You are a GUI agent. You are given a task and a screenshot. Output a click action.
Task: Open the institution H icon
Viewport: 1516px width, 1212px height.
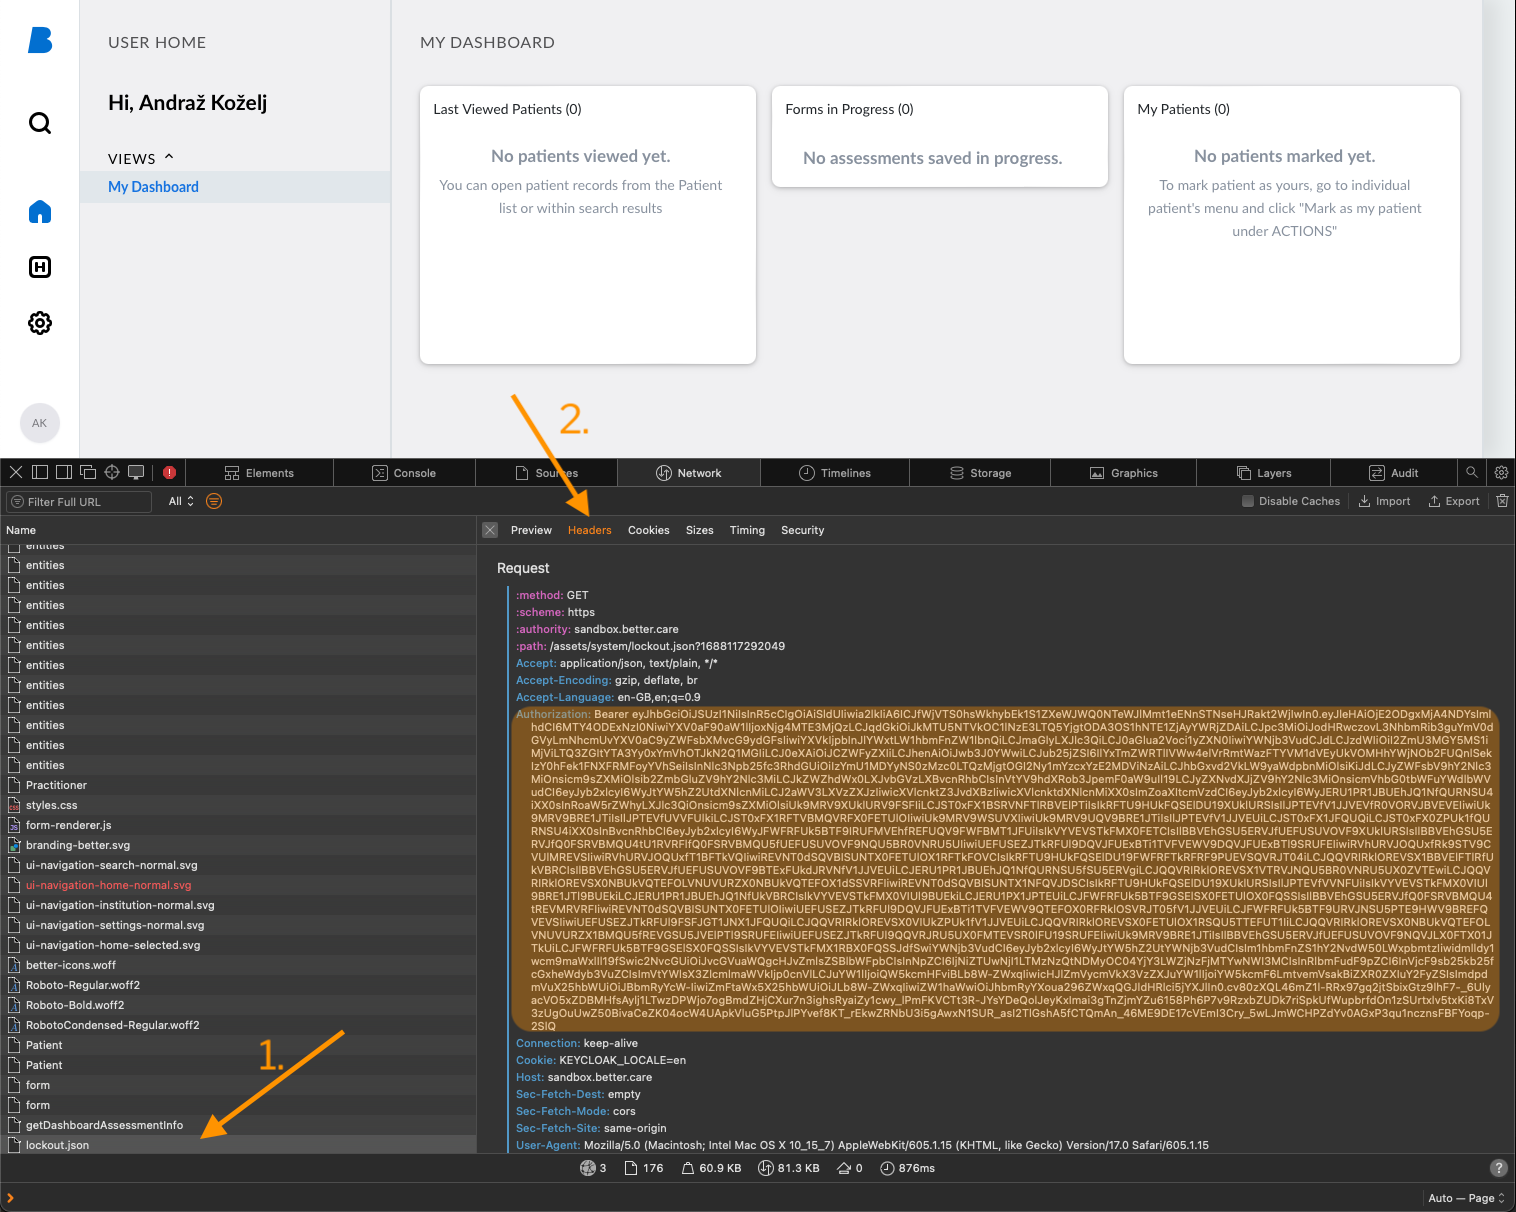tap(40, 267)
